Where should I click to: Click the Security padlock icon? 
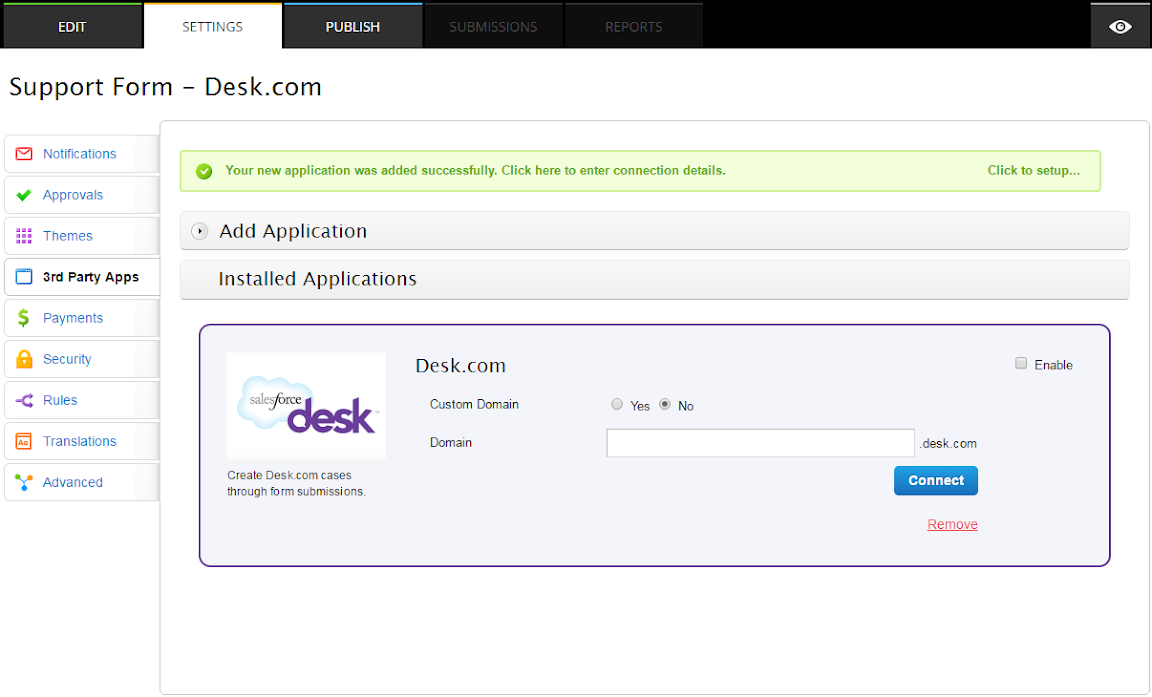(x=24, y=359)
